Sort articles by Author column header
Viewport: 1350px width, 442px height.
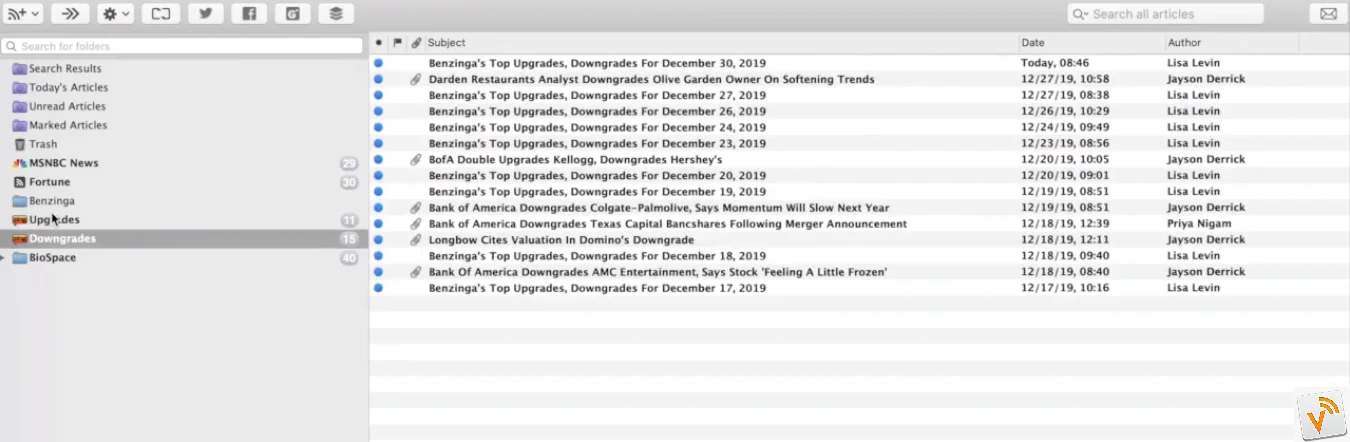click(1232, 43)
